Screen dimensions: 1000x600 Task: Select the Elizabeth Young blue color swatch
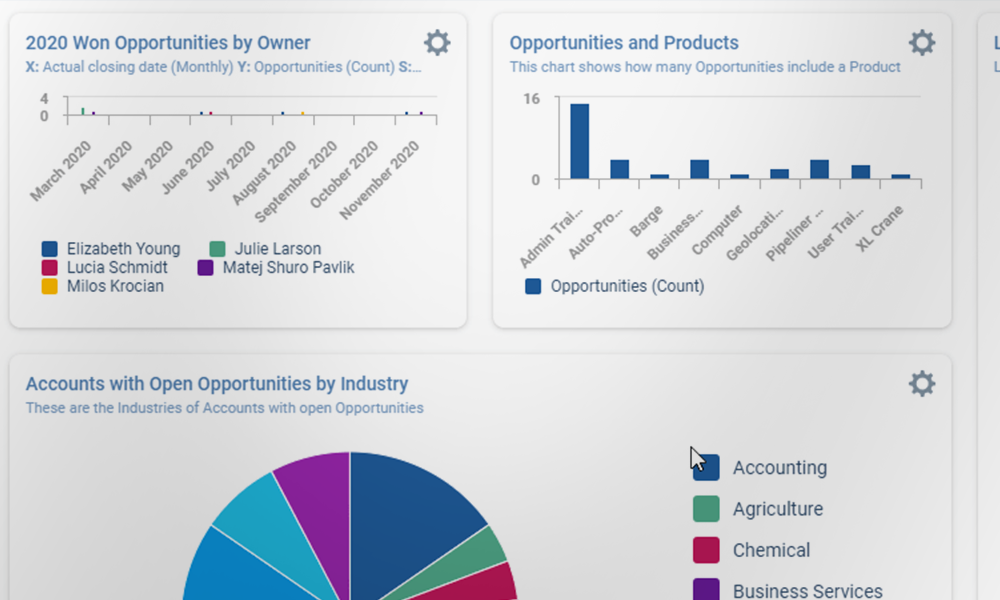click(49, 249)
